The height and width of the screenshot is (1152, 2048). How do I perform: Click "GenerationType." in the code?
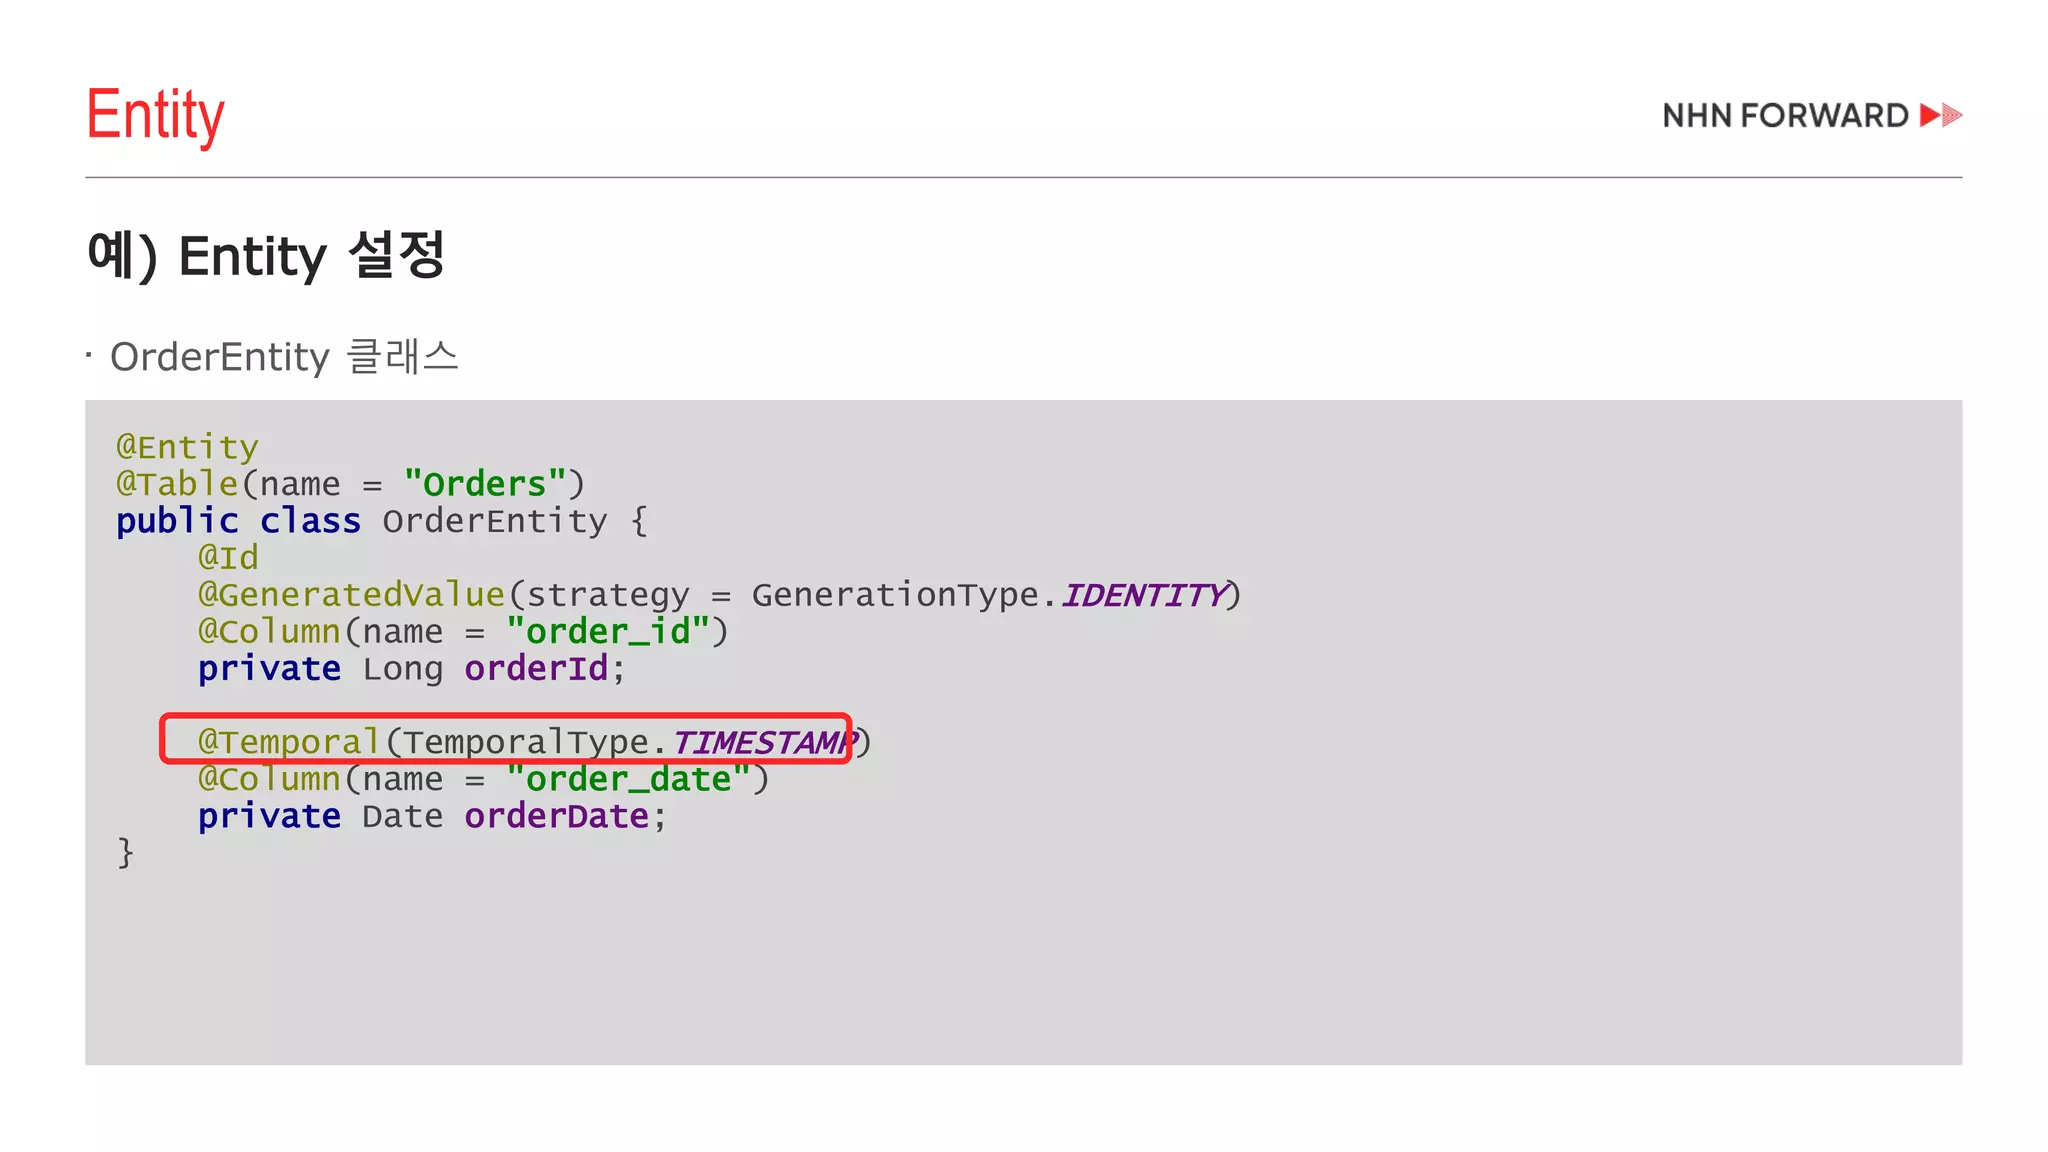pos(904,595)
